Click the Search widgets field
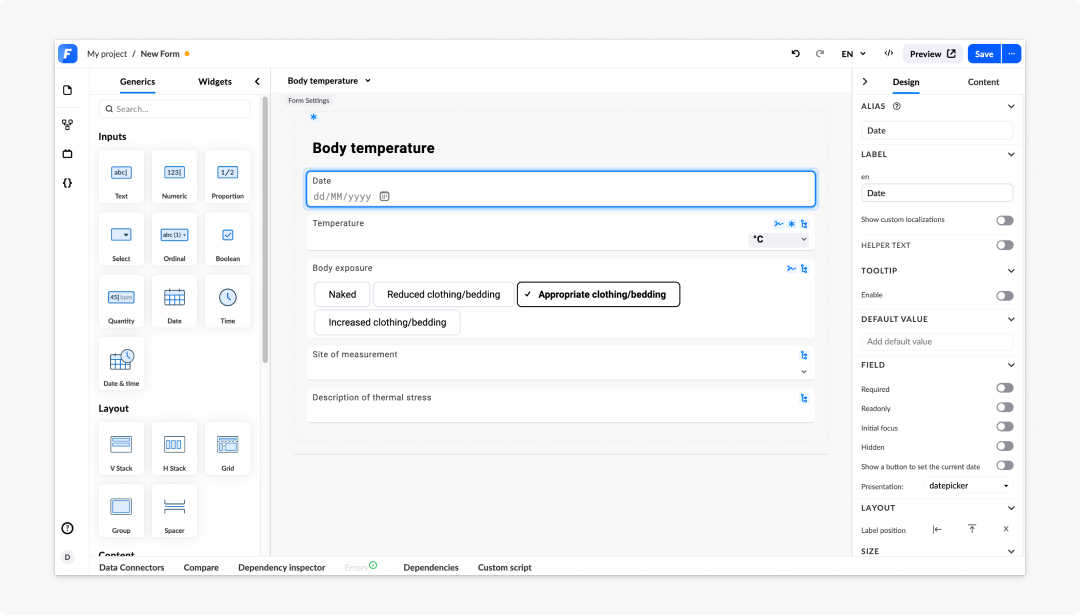 click(175, 109)
